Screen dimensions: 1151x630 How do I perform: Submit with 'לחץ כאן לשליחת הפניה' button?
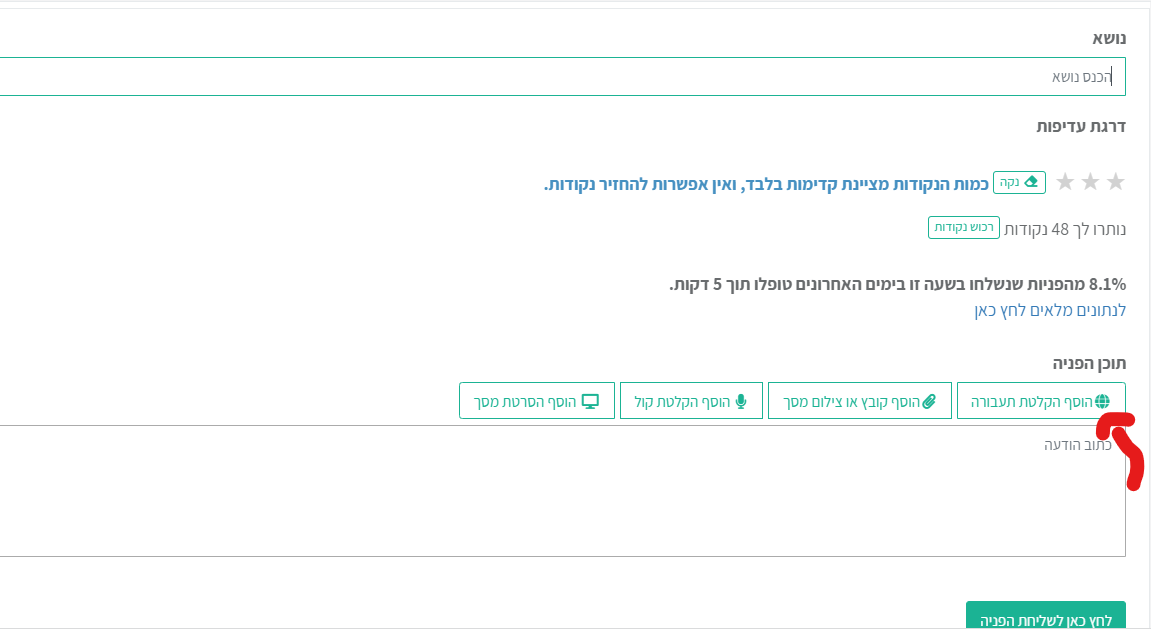[x=1045, y=615]
